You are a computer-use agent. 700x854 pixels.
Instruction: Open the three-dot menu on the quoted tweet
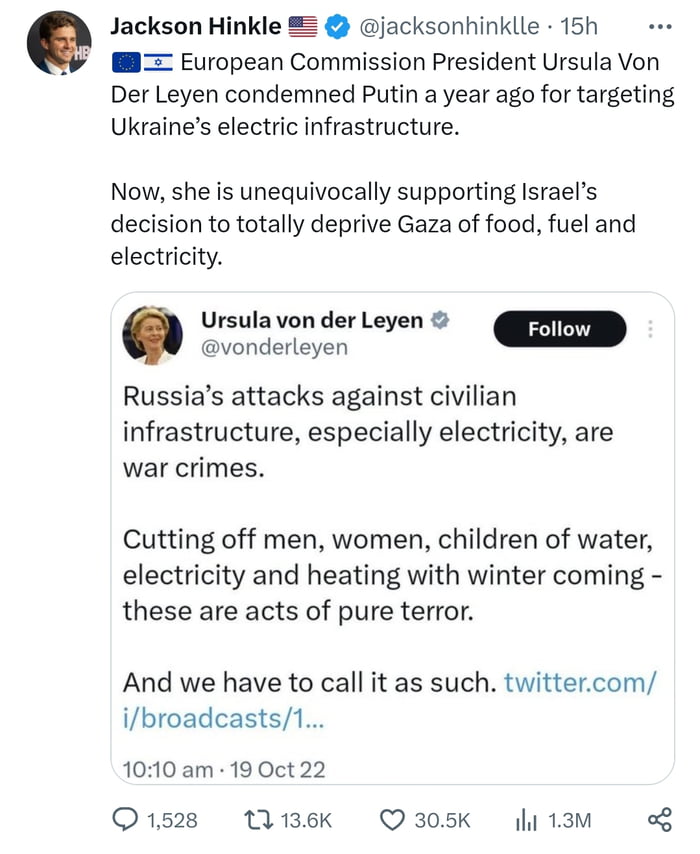[x=651, y=328]
